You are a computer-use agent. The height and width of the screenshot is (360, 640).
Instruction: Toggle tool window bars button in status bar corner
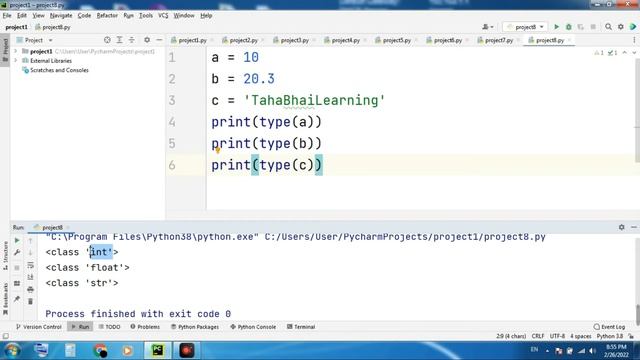(5, 336)
